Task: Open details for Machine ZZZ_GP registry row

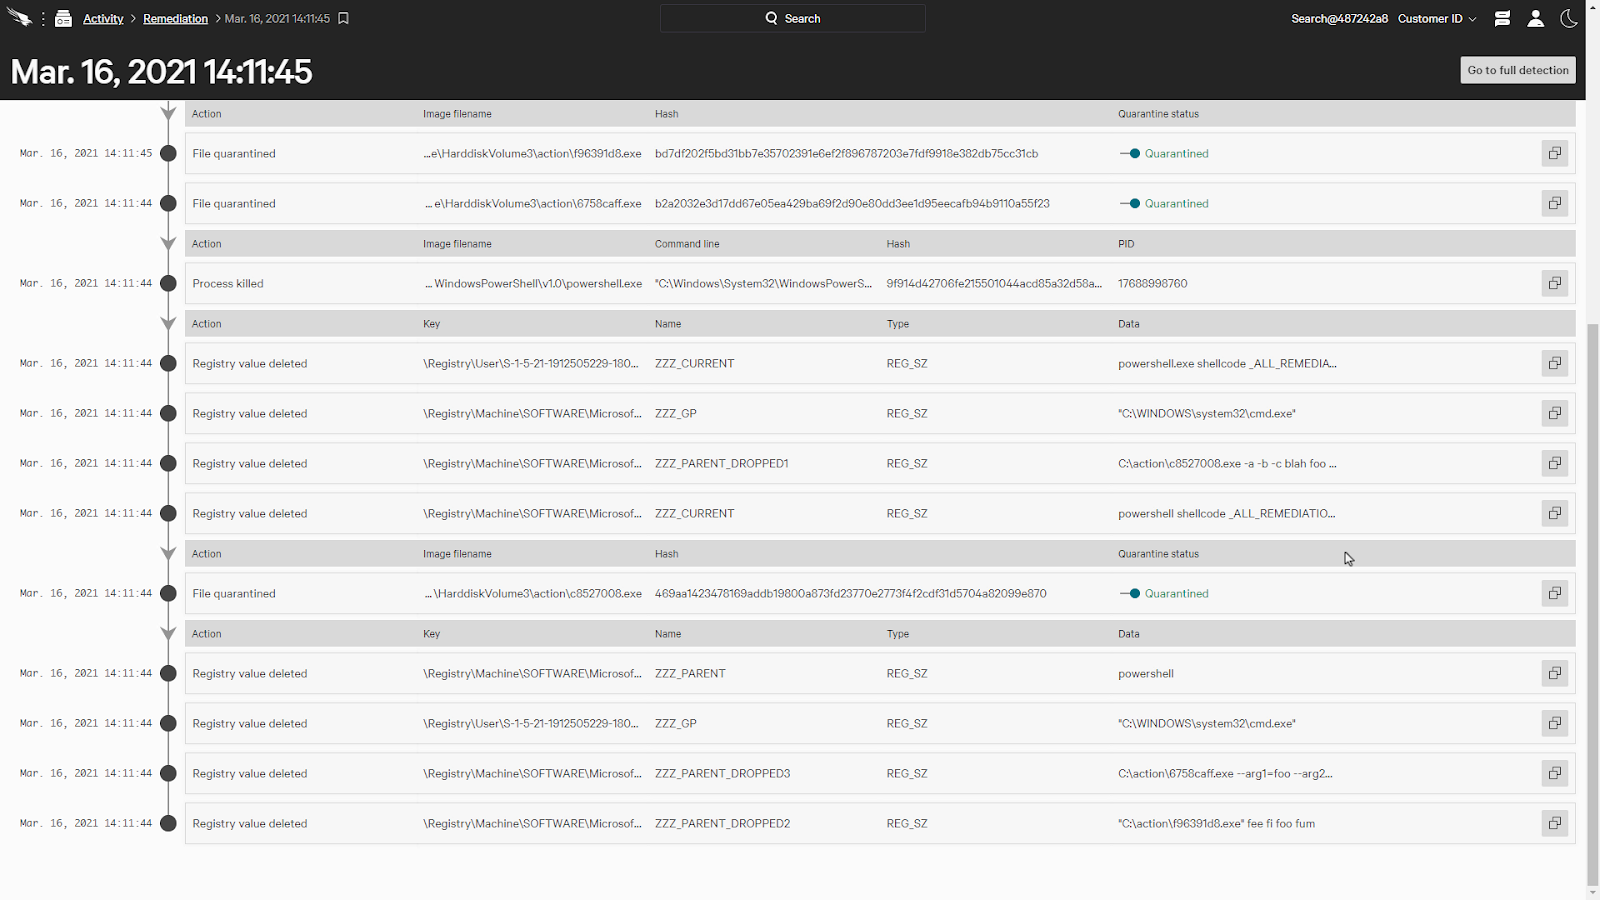Action: (x=1555, y=413)
